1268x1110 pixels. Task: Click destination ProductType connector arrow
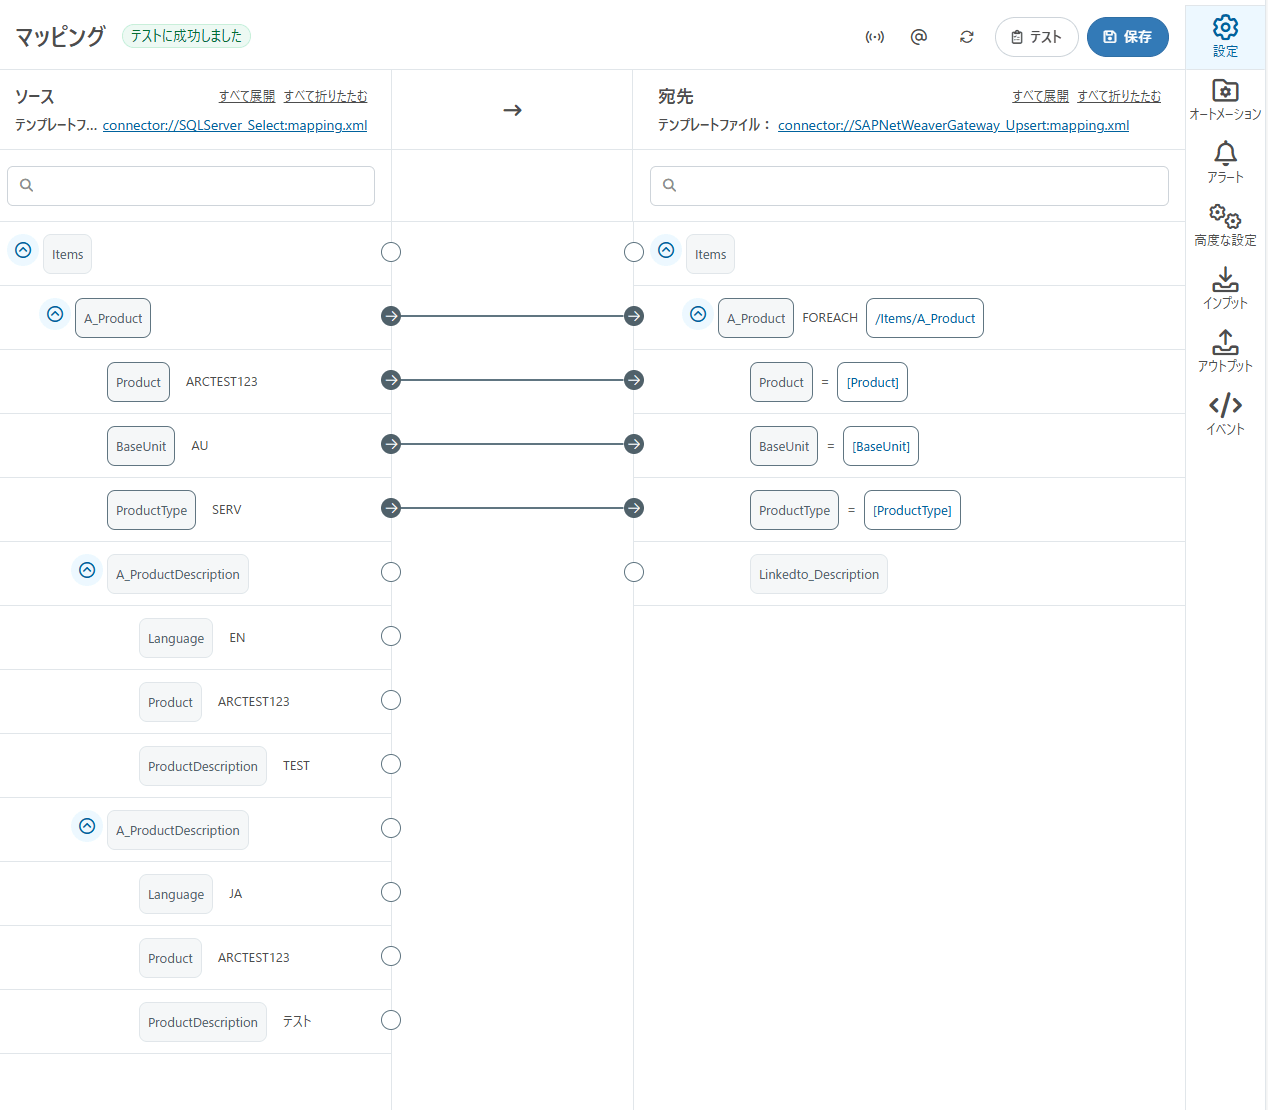click(x=634, y=508)
